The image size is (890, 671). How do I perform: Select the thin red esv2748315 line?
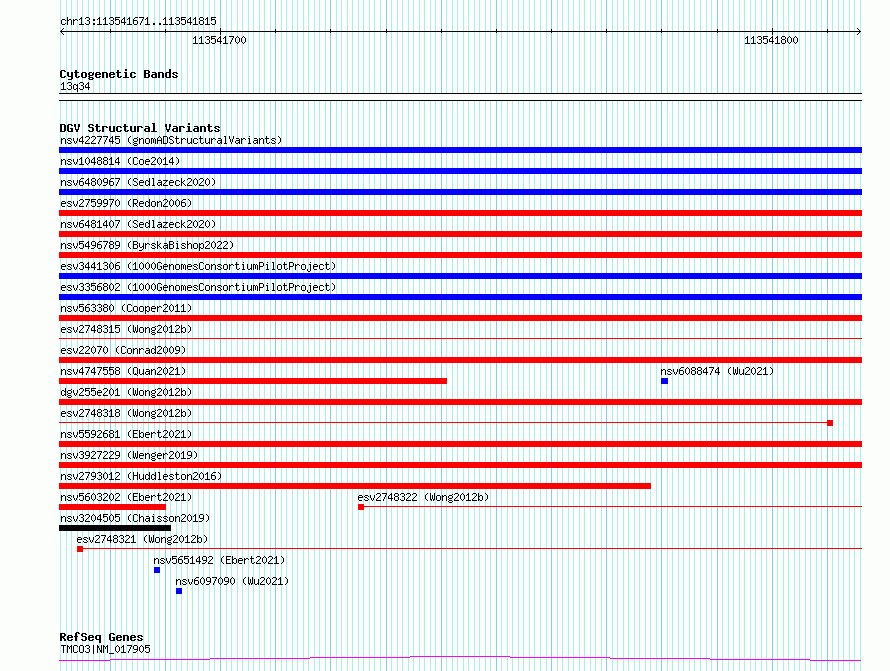[460, 339]
